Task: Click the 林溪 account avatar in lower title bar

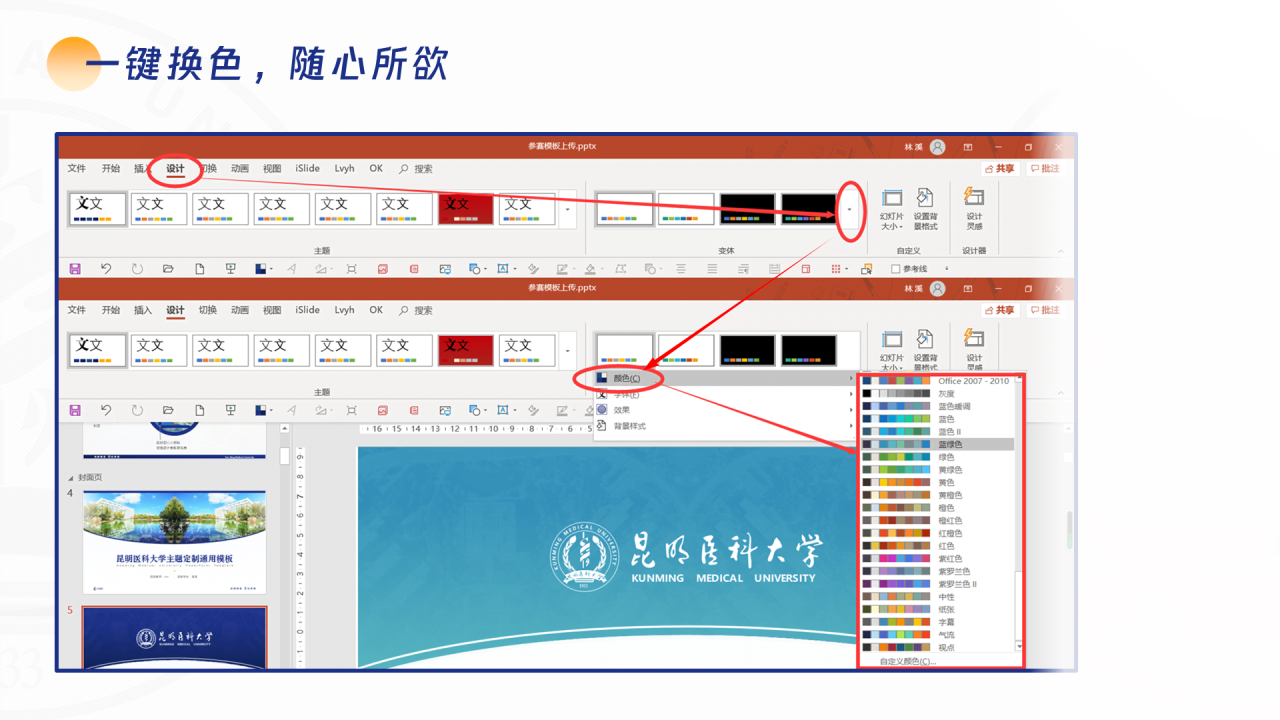Action: coord(937,289)
